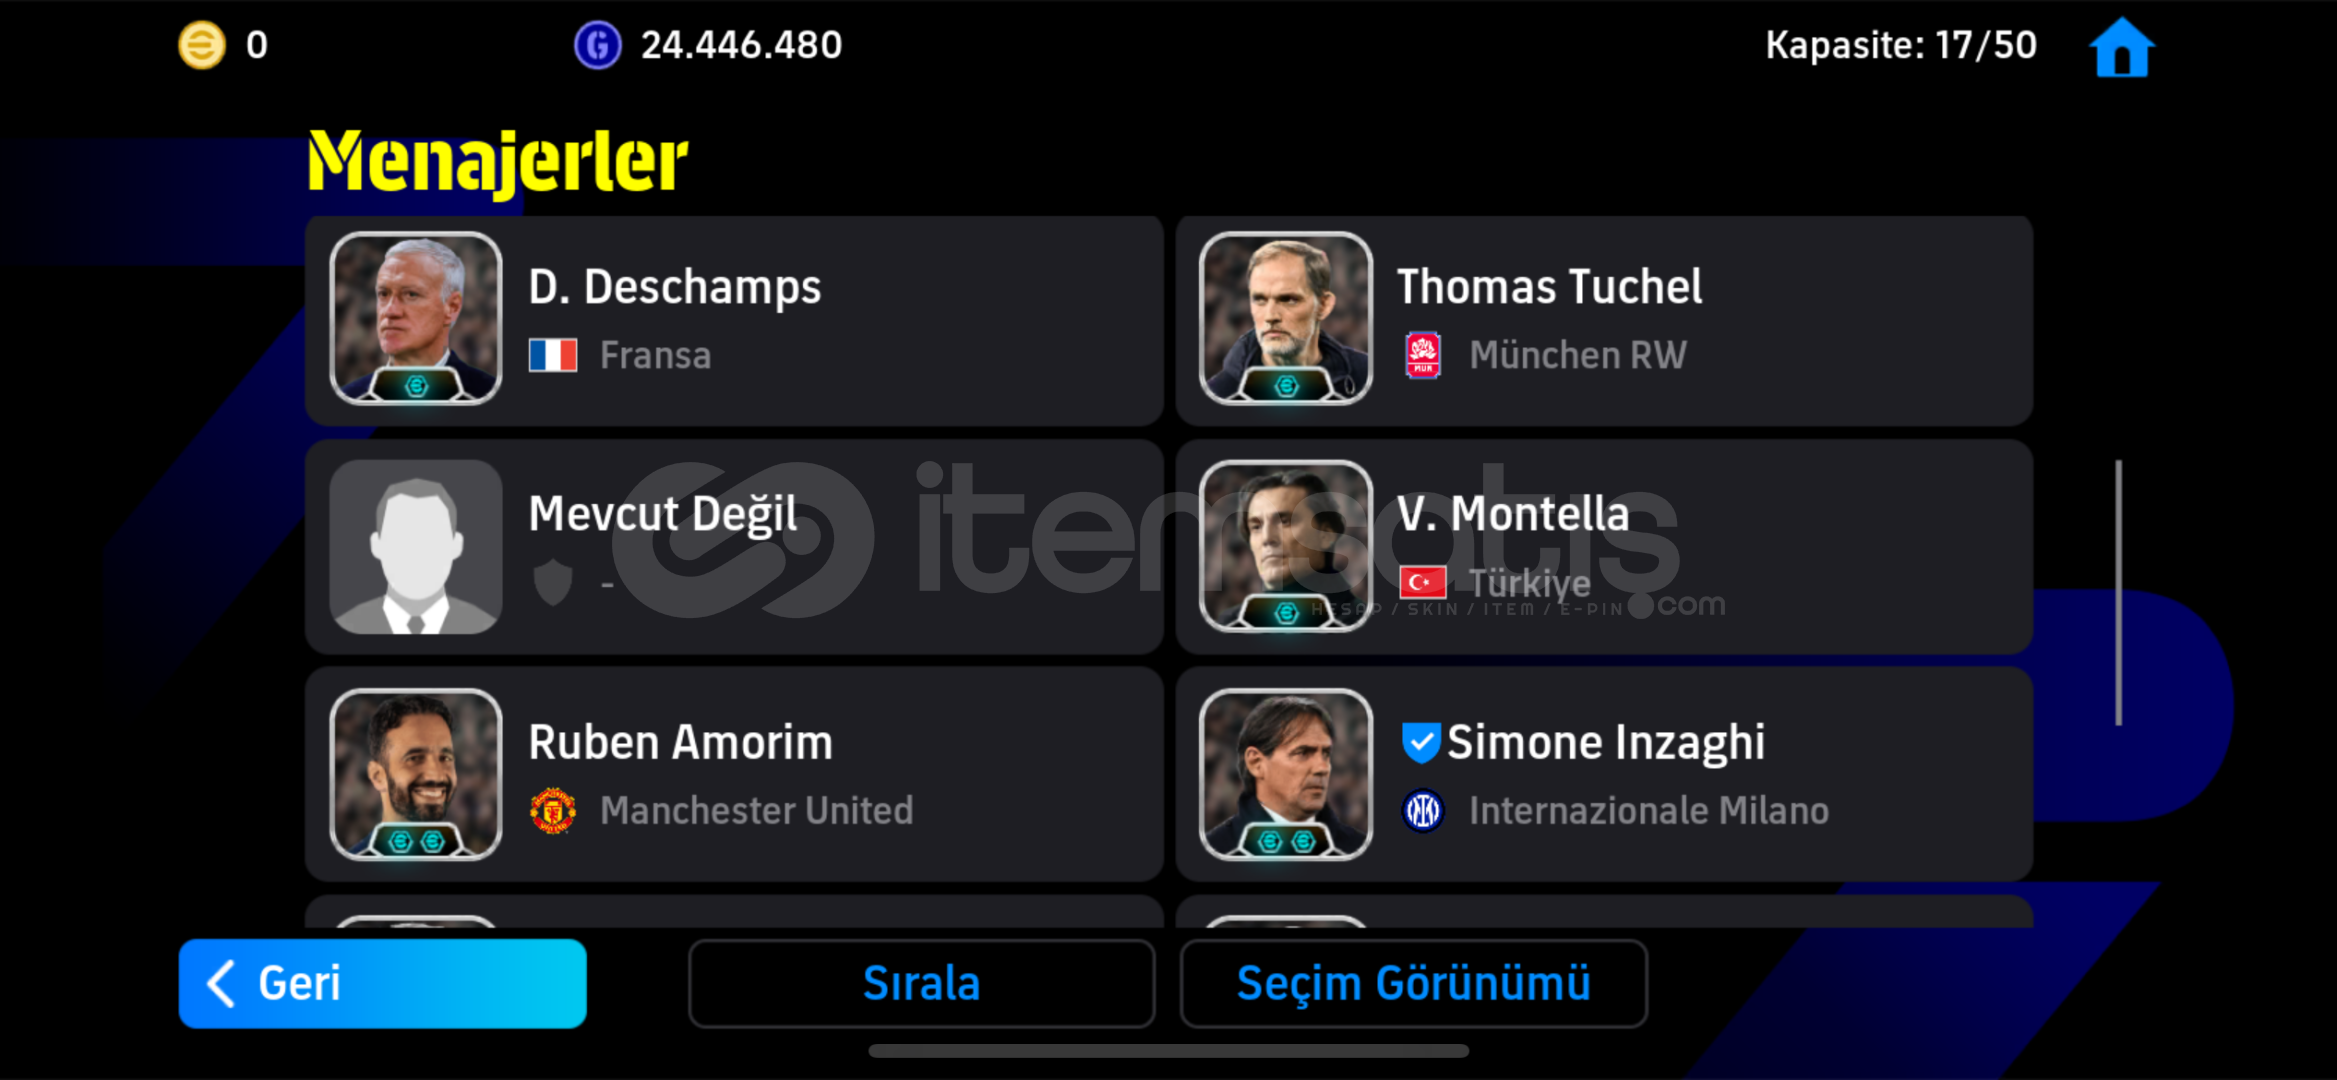Select the Mevcut Değil placeholder silhouette
This screenshot has width=2337, height=1080.
click(x=416, y=547)
